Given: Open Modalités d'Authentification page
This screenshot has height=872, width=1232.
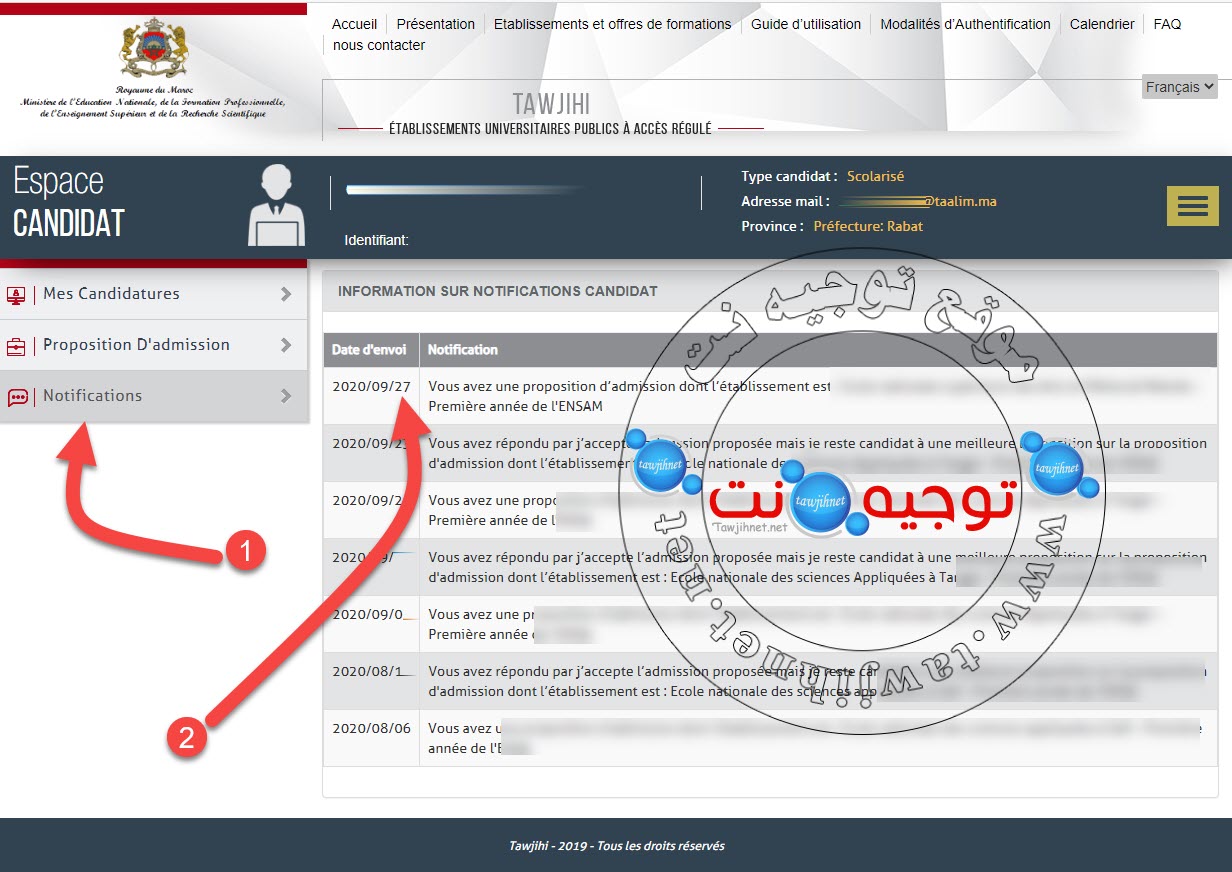Looking at the screenshot, I should 965,24.
